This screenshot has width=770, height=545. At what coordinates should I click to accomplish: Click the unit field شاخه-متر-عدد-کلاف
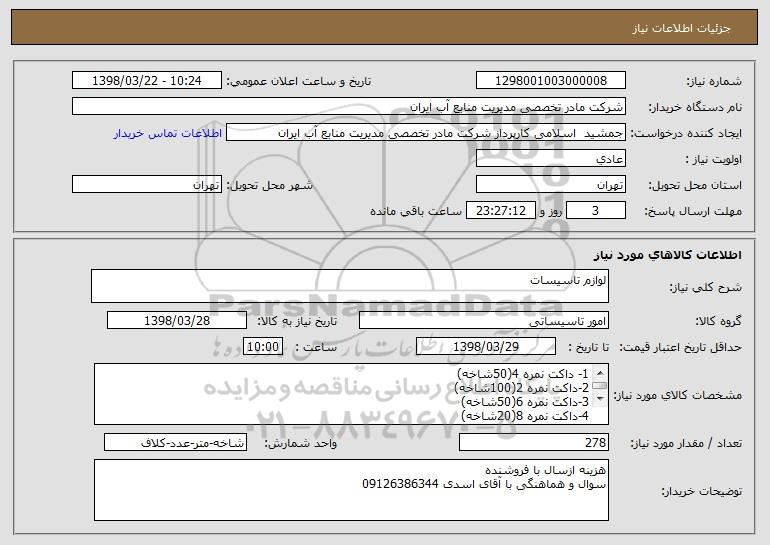(175, 442)
